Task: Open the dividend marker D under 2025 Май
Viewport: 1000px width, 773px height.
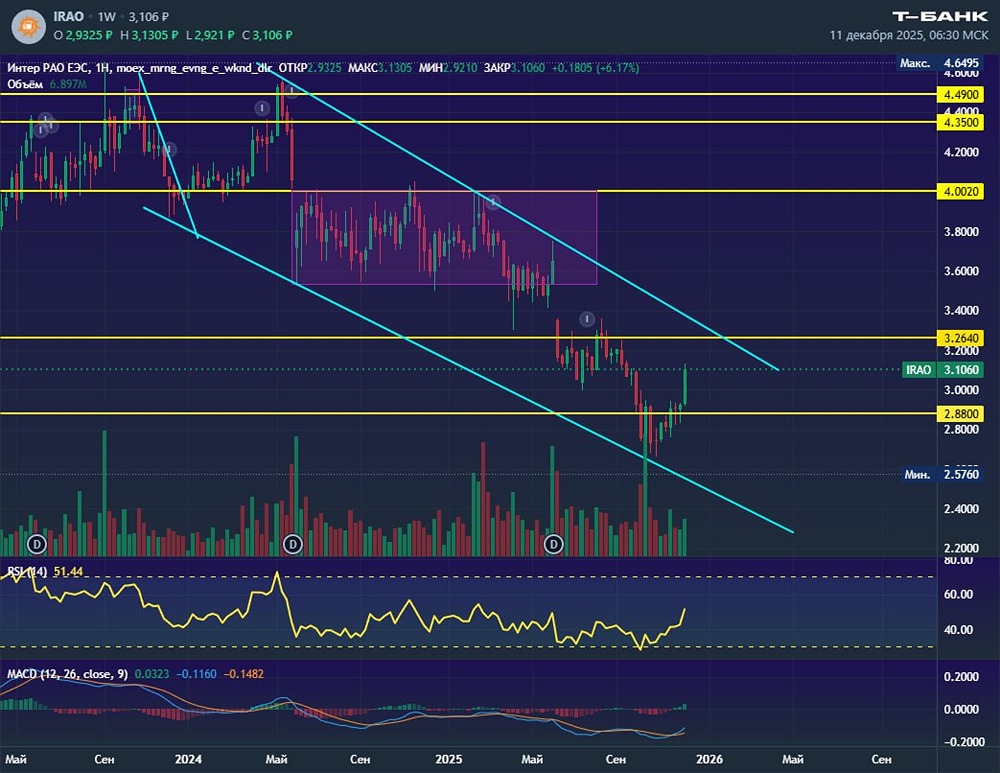Action: pos(554,544)
